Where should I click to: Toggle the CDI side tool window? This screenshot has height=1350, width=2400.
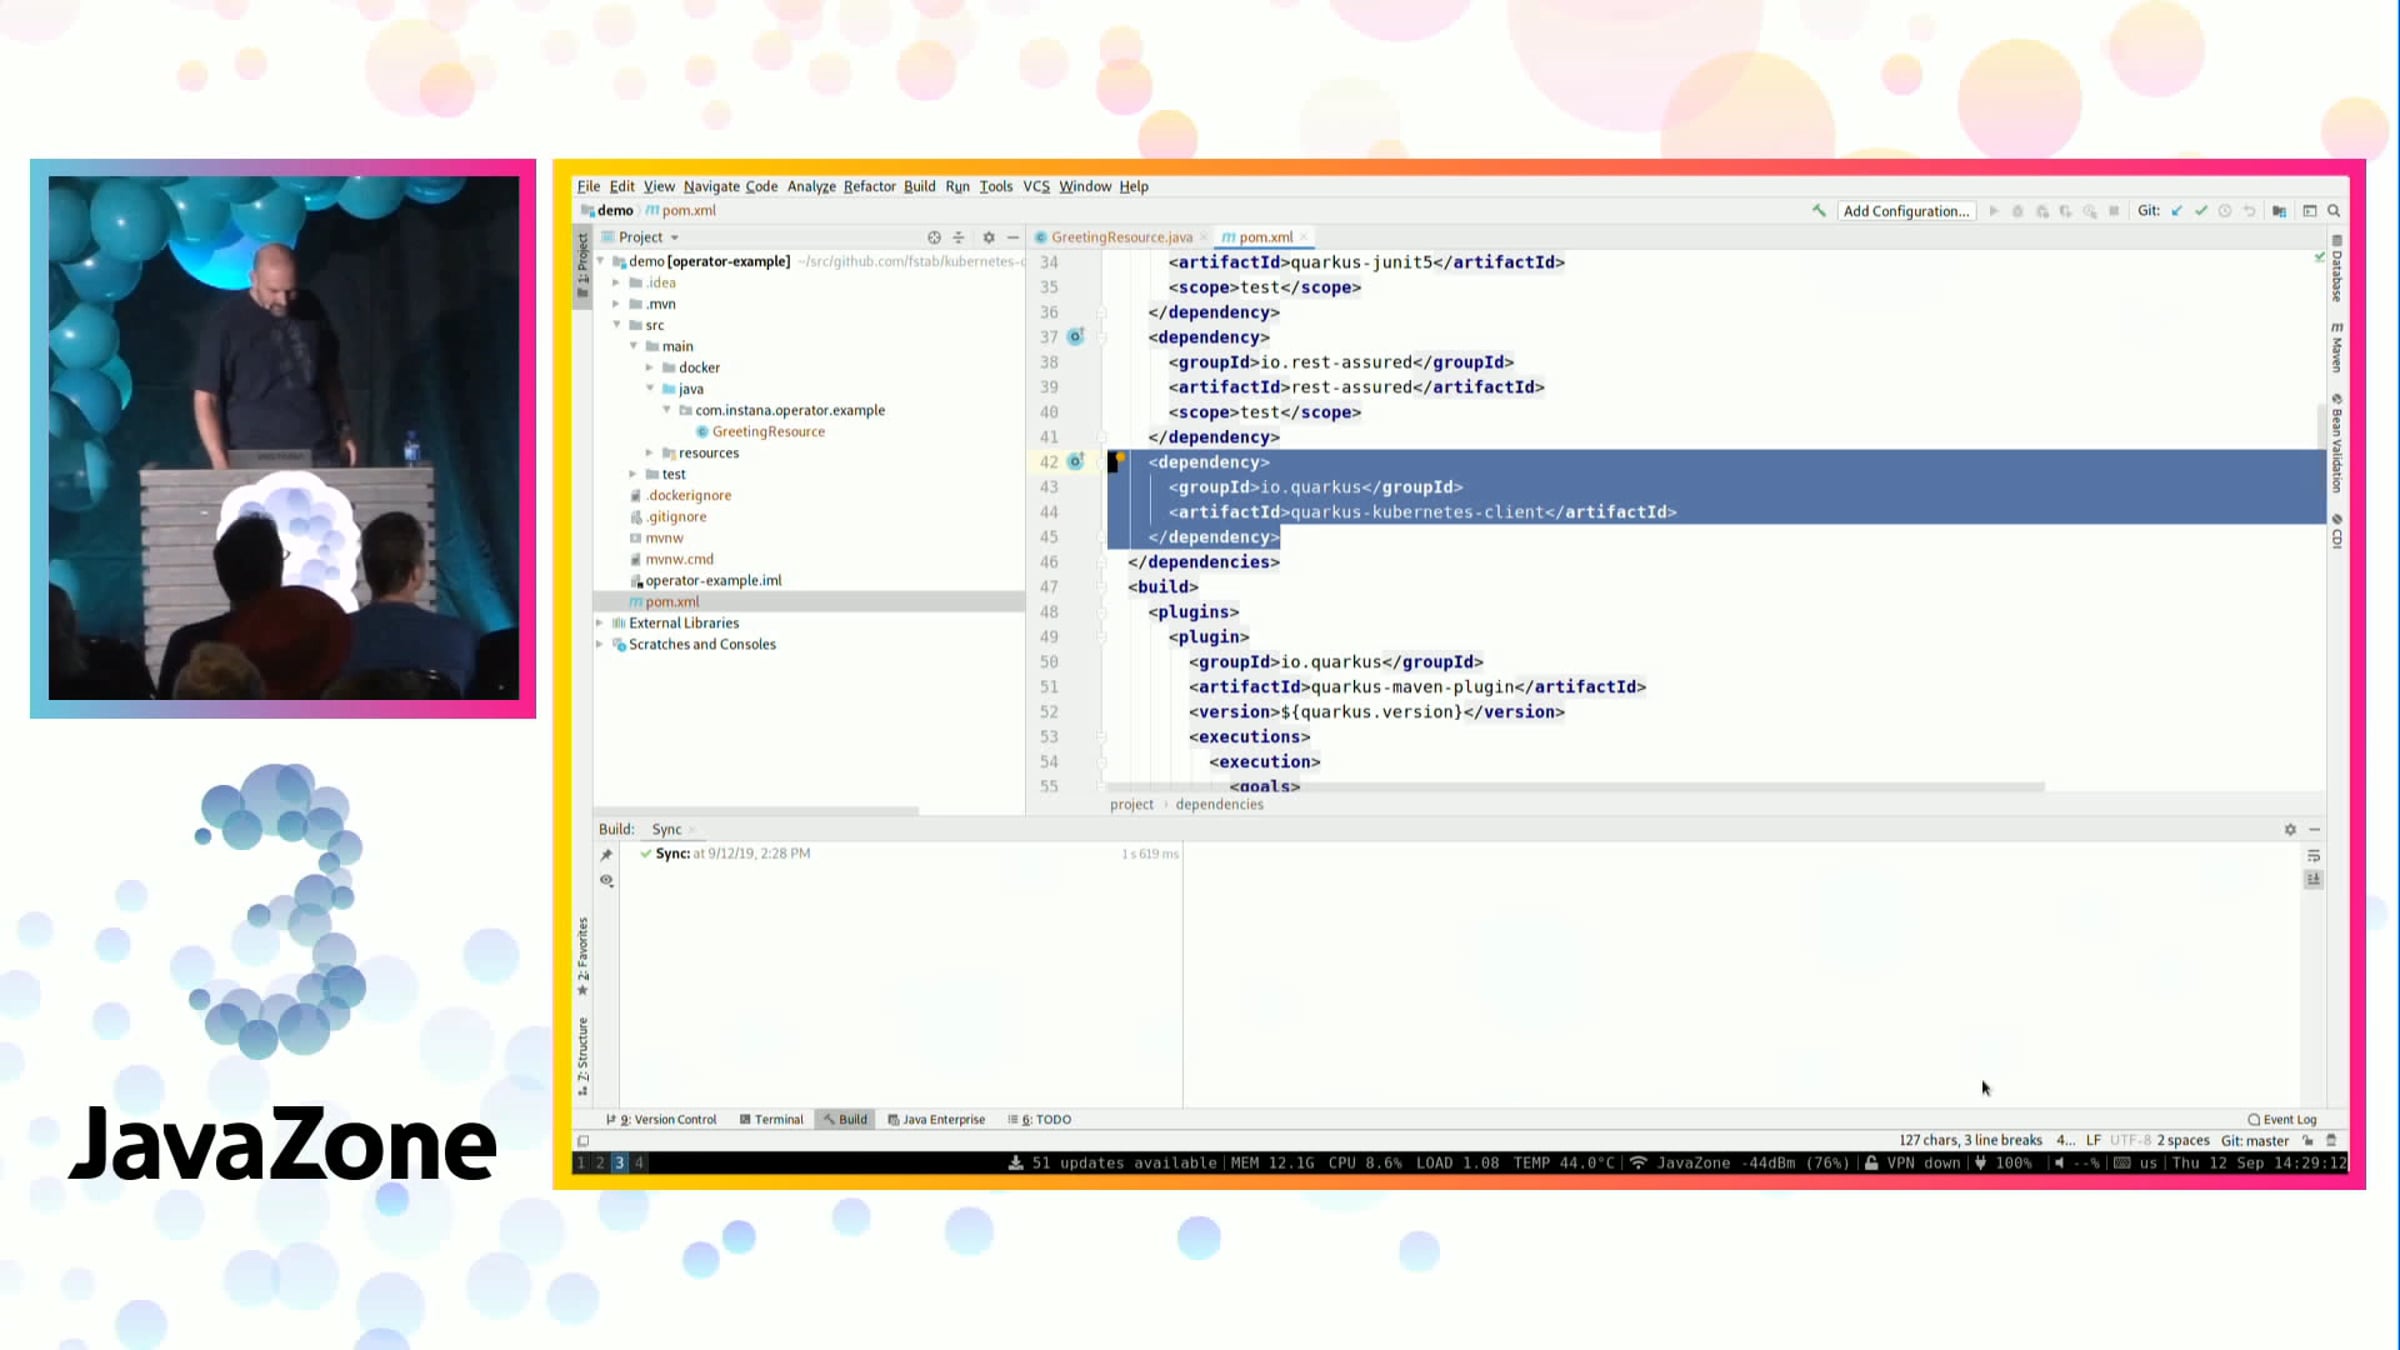(2337, 531)
